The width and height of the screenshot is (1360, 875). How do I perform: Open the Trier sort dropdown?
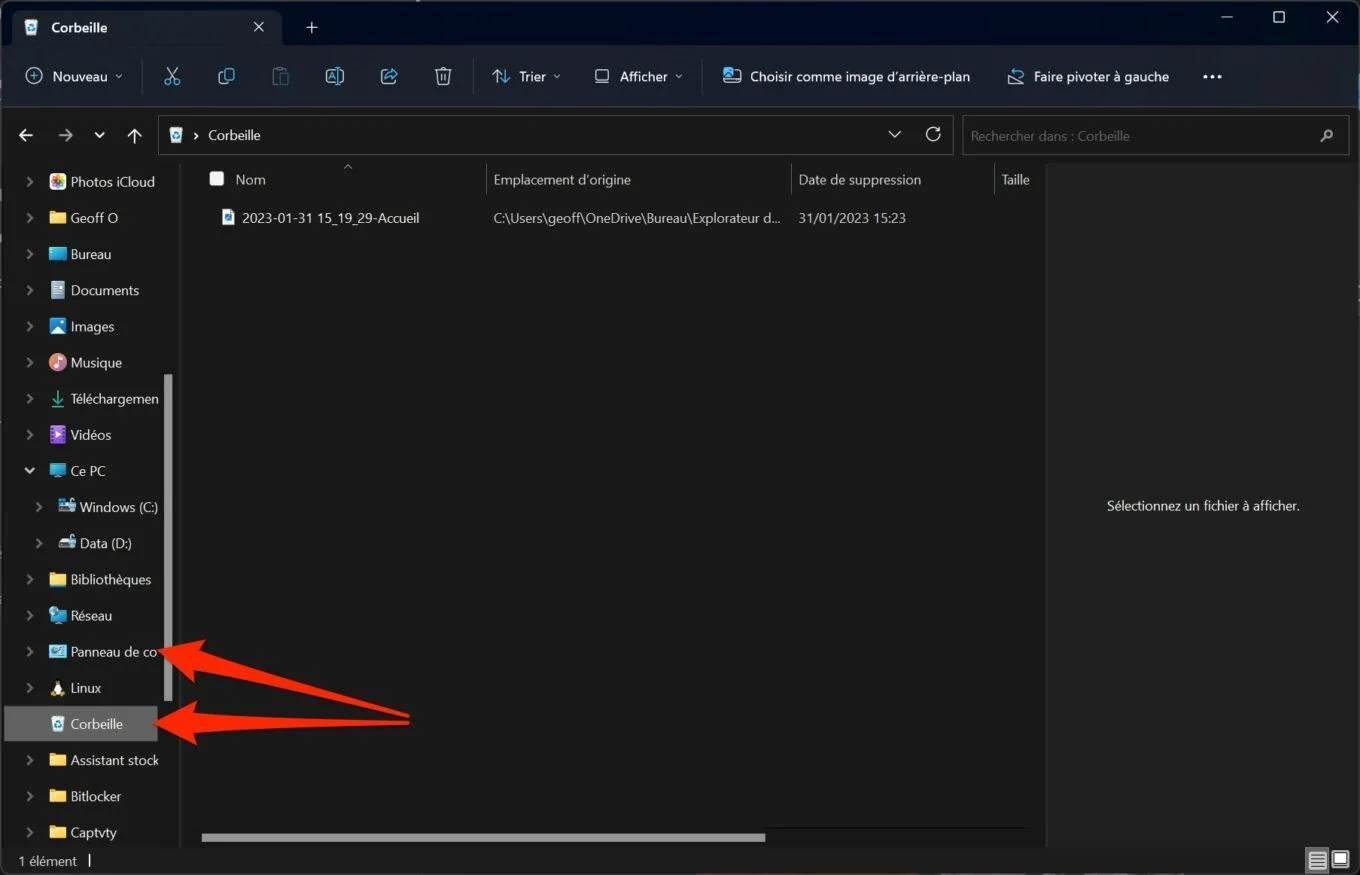[x=526, y=76]
